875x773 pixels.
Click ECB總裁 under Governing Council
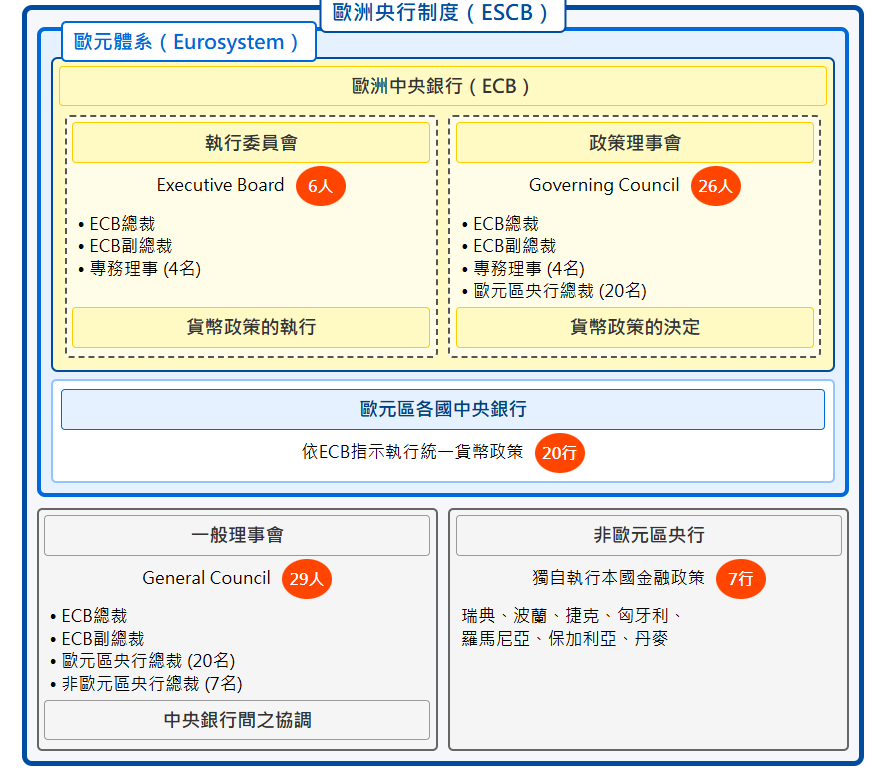tap(506, 224)
